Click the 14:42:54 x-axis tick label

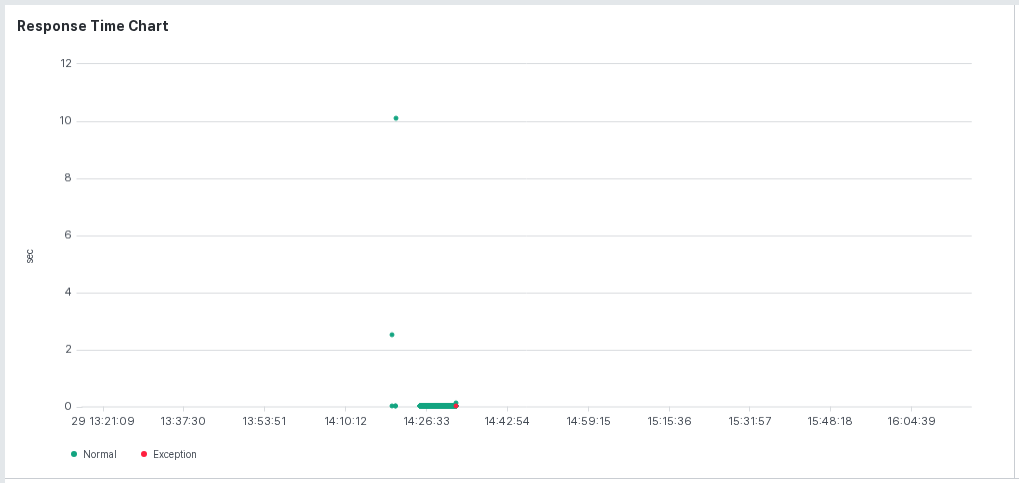pos(507,421)
